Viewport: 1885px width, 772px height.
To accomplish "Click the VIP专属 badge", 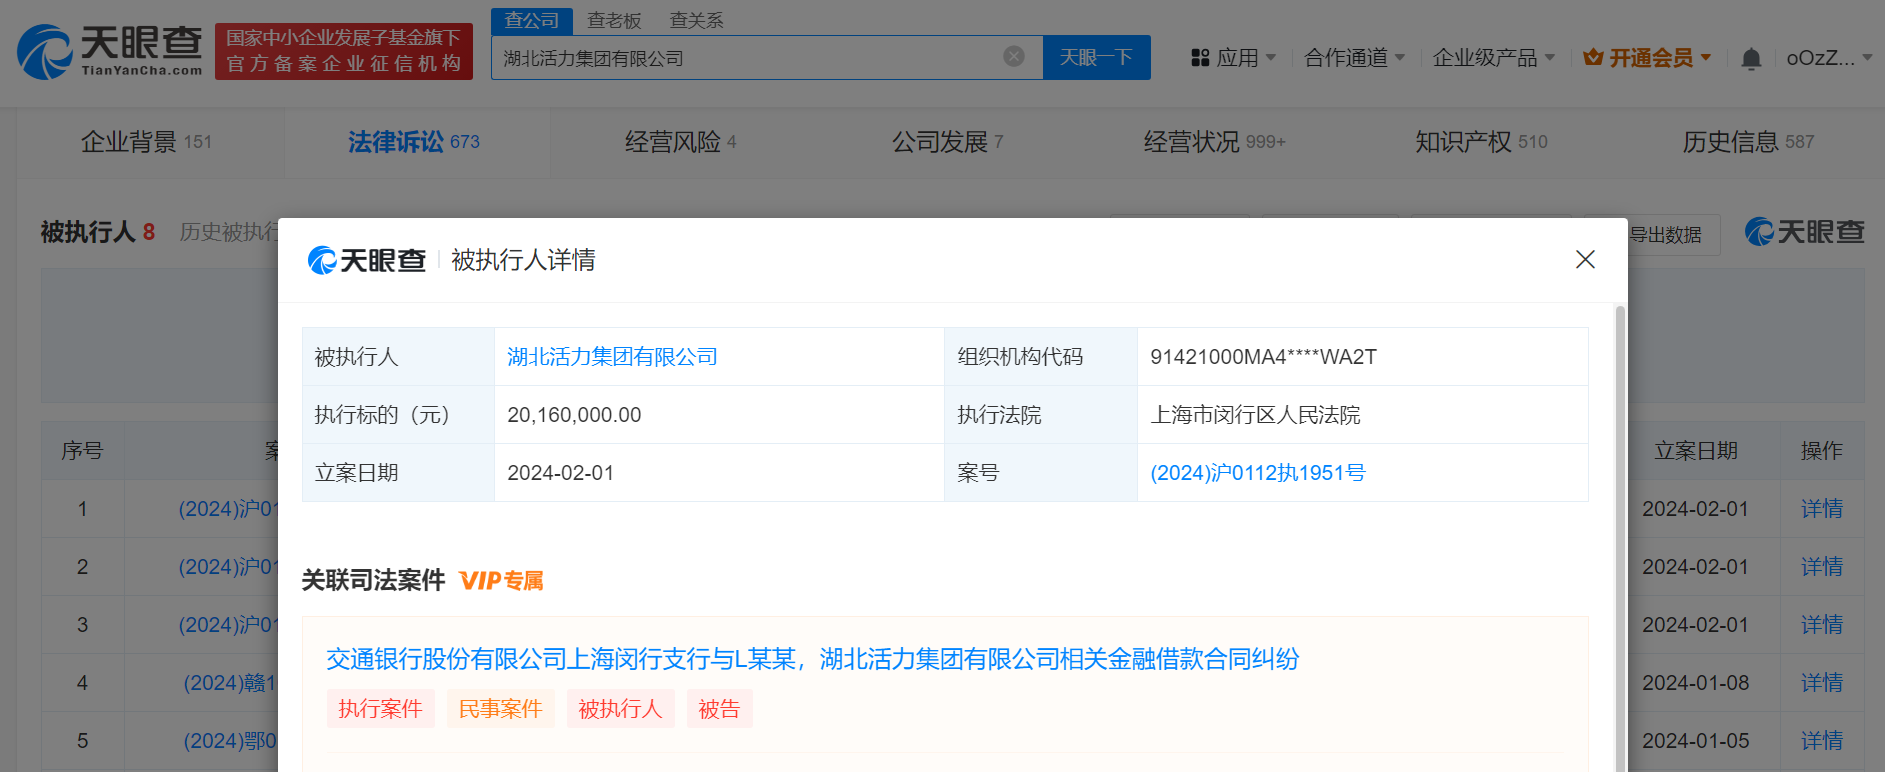I will (501, 581).
